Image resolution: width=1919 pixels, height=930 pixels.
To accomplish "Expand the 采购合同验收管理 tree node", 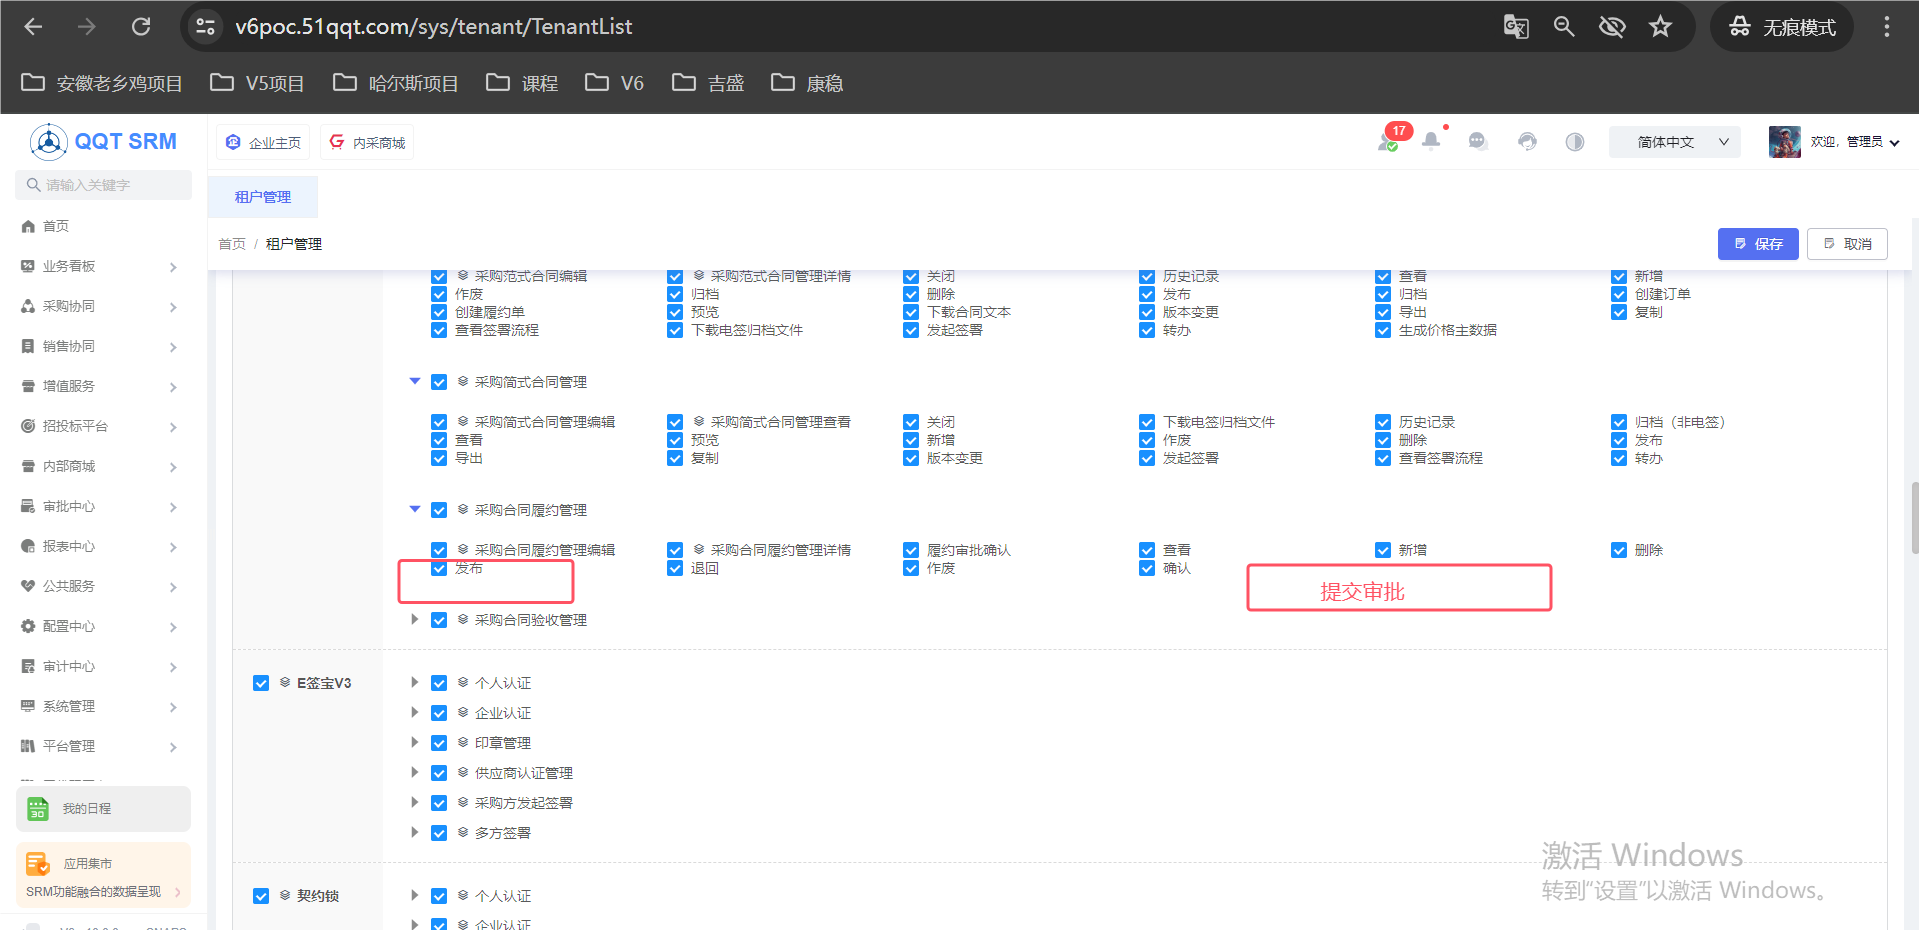I will tap(414, 619).
